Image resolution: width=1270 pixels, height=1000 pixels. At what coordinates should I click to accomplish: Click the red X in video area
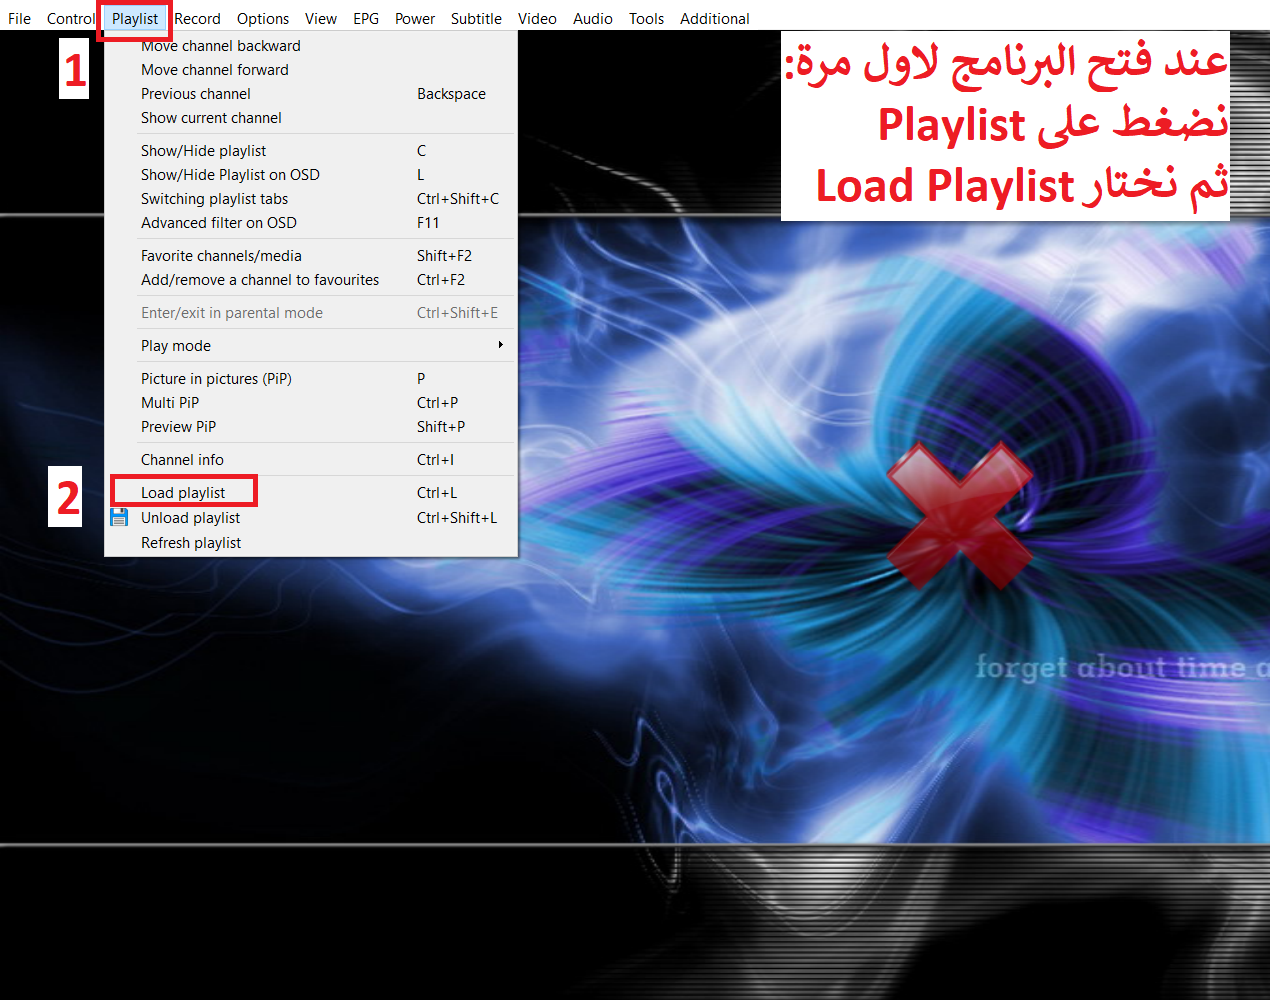pos(959,515)
